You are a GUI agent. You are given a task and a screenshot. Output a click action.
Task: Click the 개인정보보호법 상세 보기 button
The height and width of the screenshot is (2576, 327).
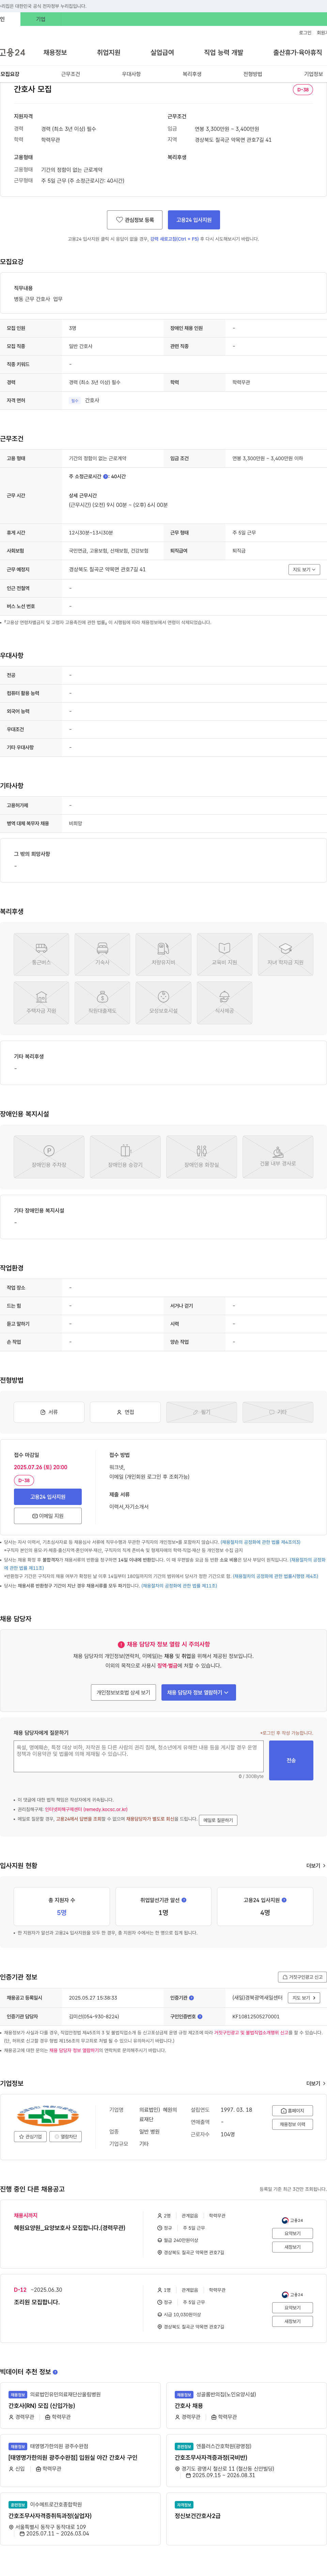coord(123,1693)
